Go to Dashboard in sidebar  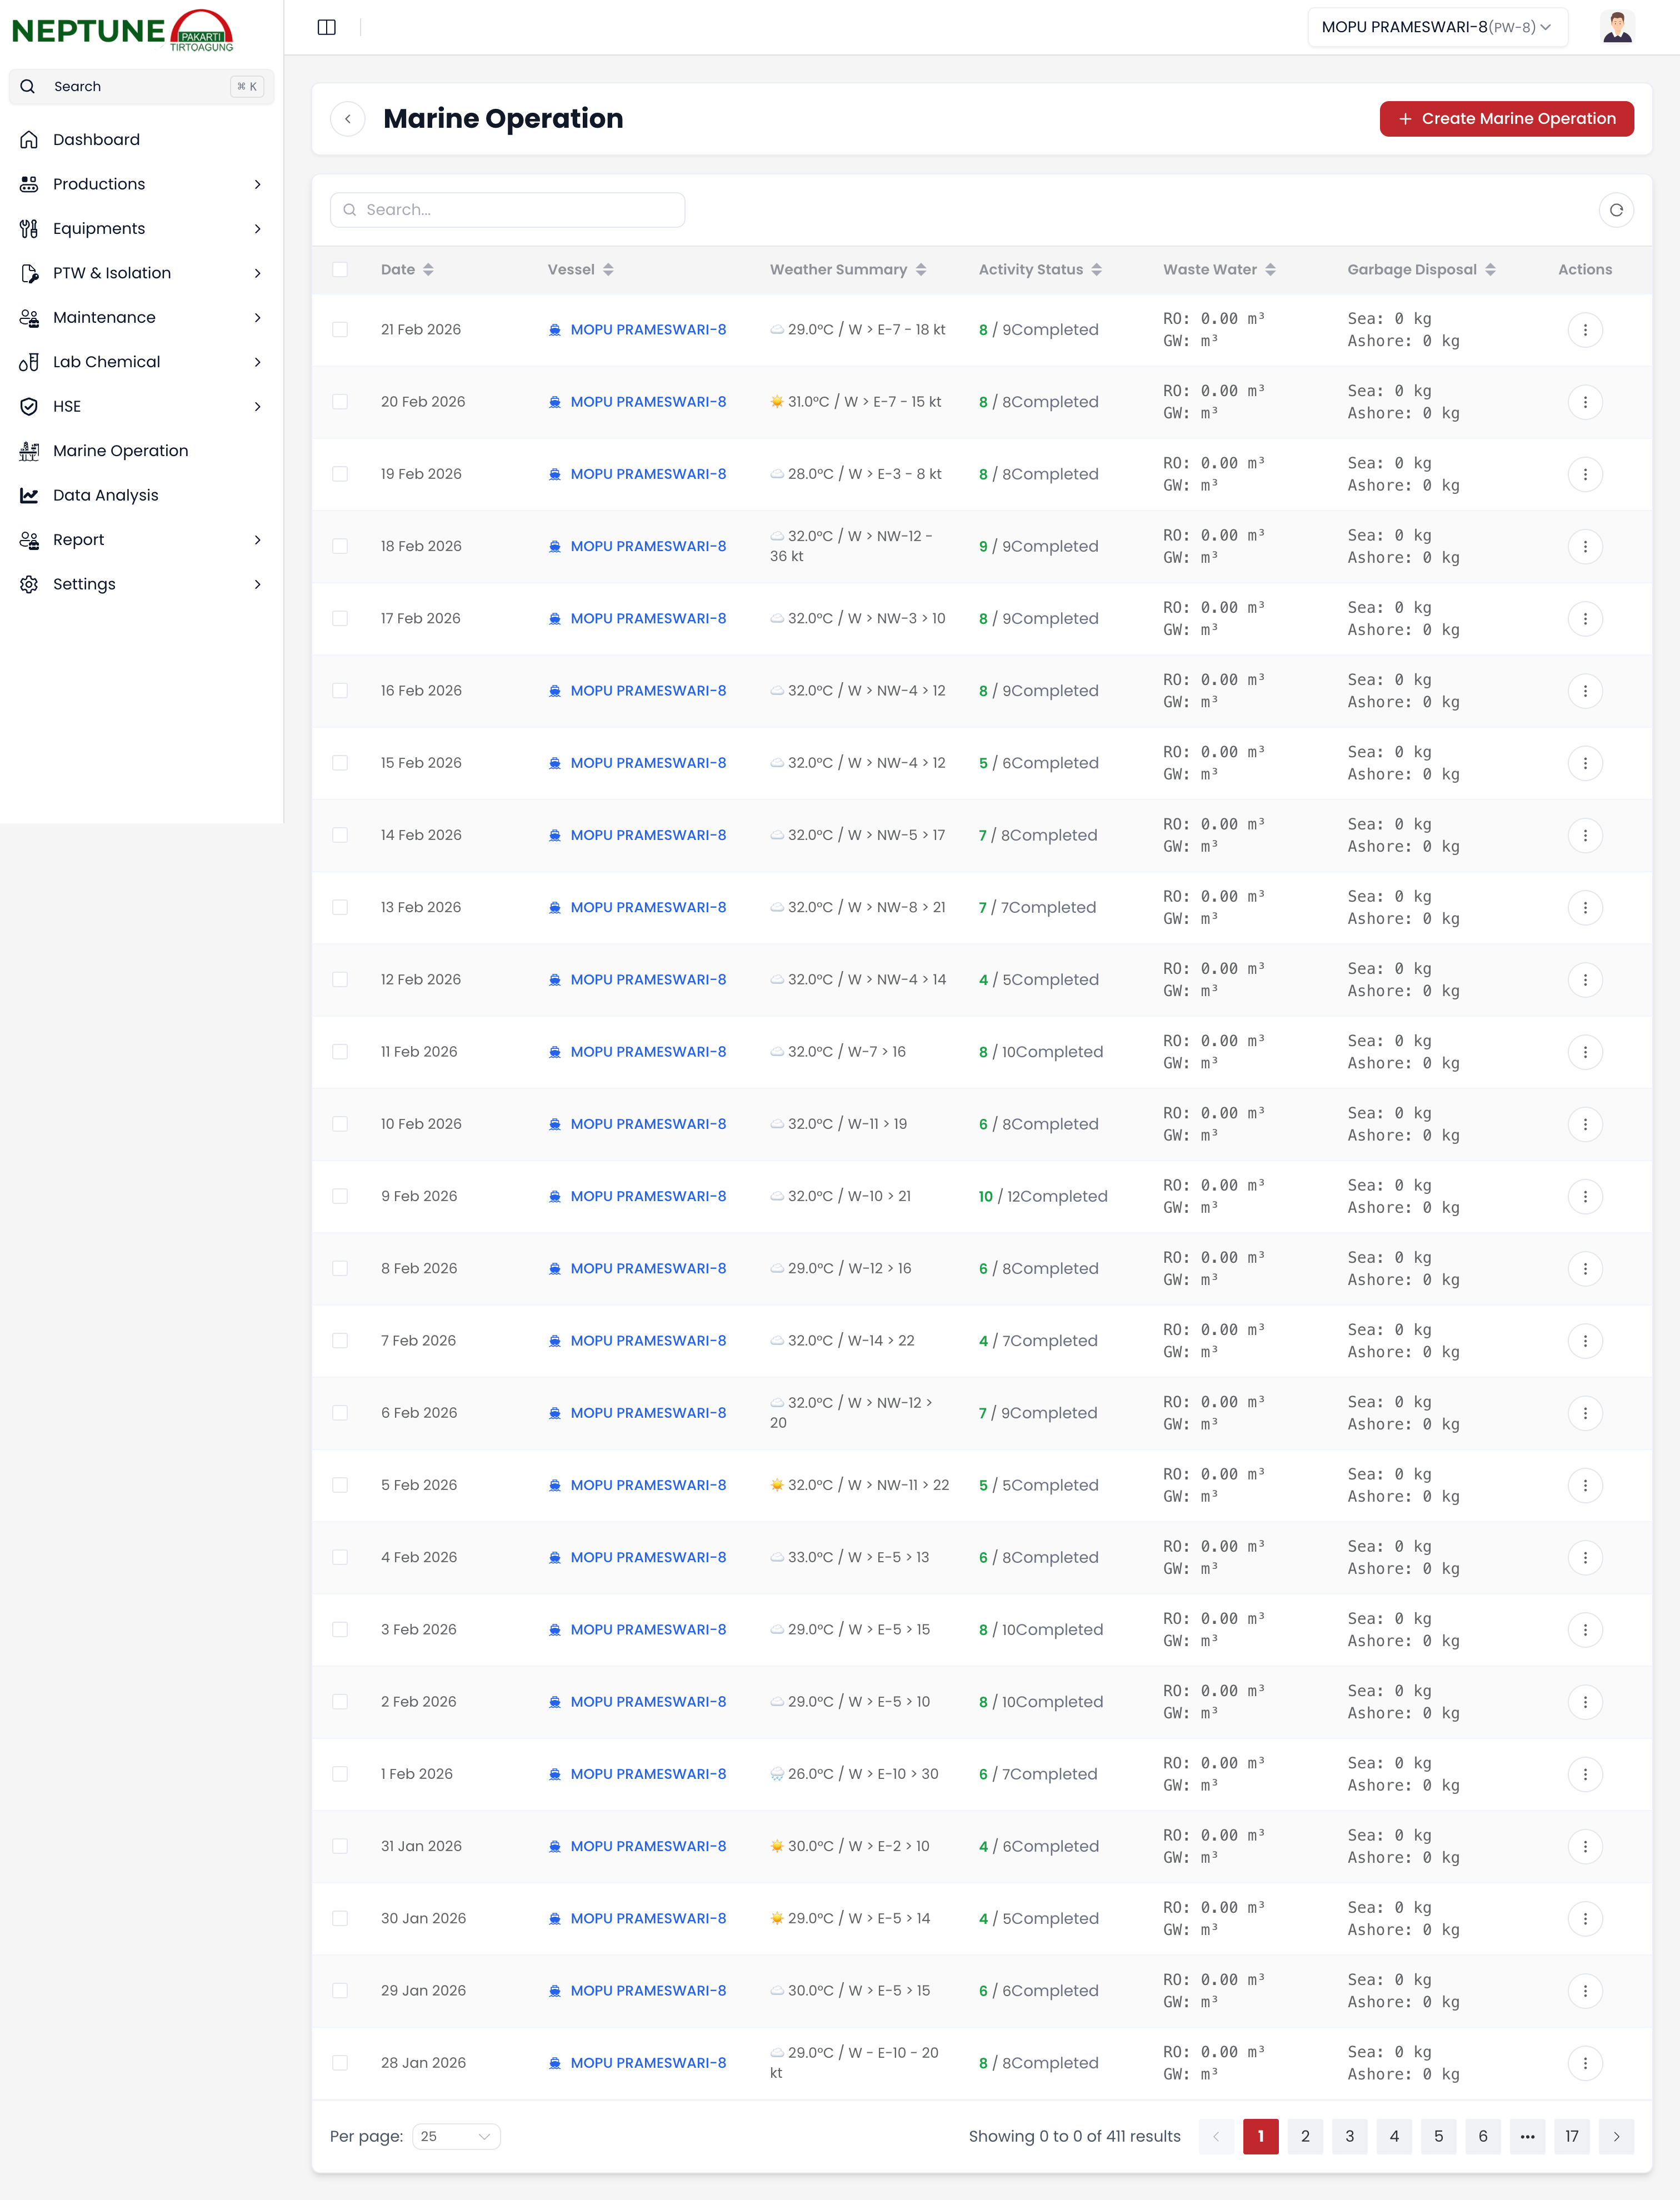96,140
